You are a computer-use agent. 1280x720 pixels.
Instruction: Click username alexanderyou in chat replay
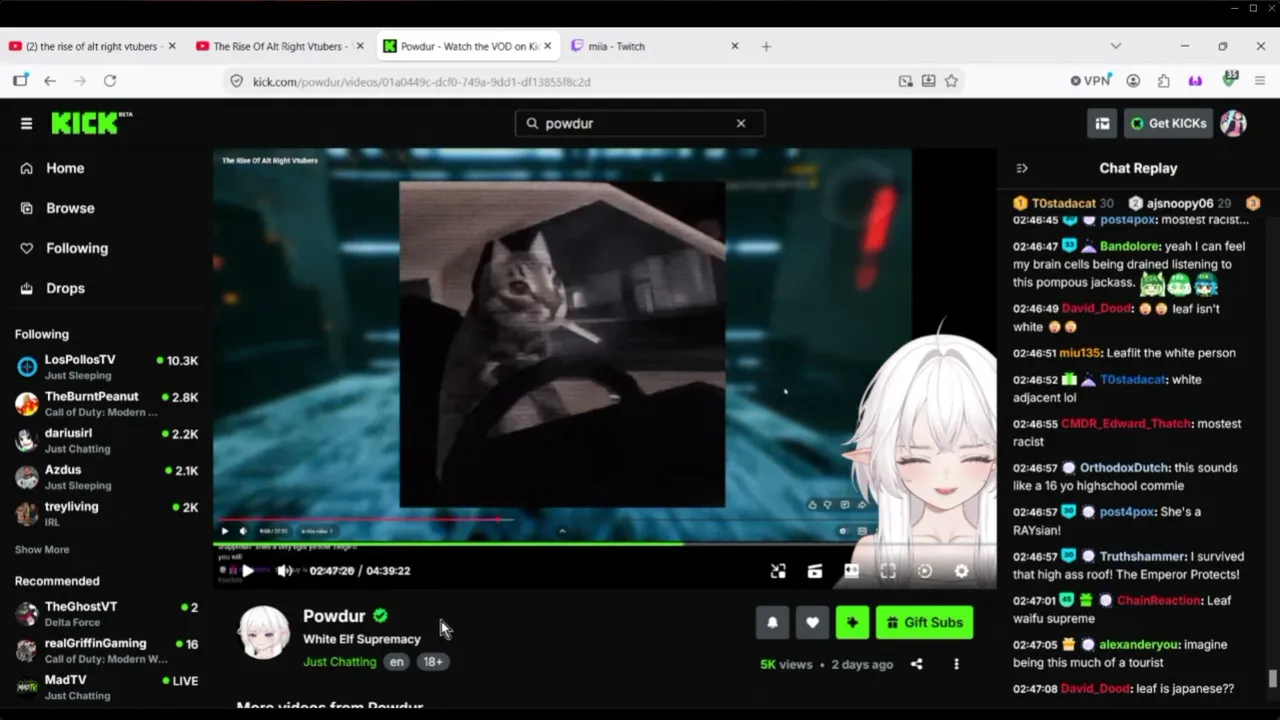click(x=1137, y=645)
